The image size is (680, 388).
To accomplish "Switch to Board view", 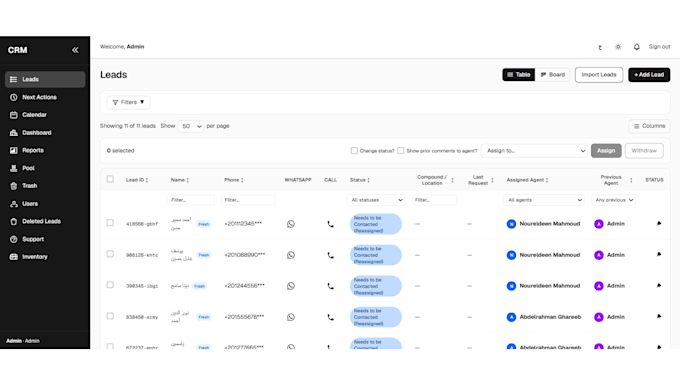I will pyautogui.click(x=552, y=75).
